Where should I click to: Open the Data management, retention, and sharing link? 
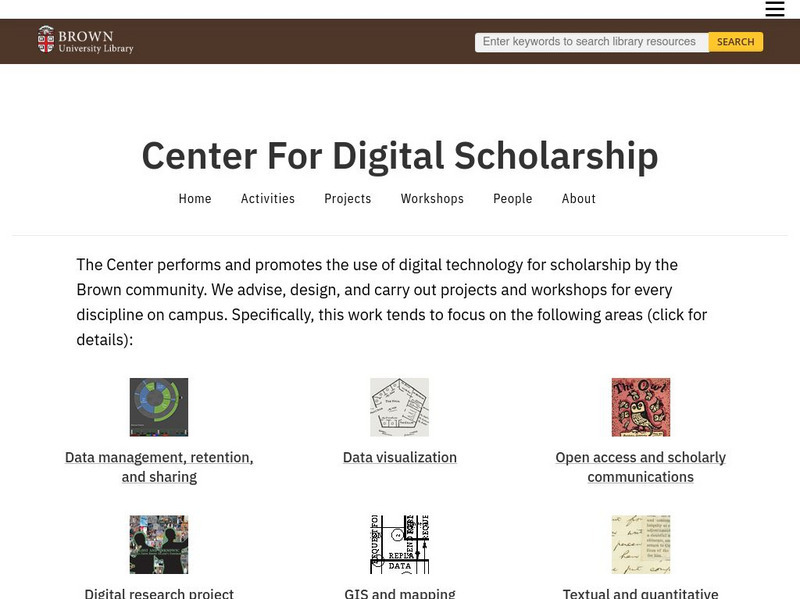tap(158, 467)
